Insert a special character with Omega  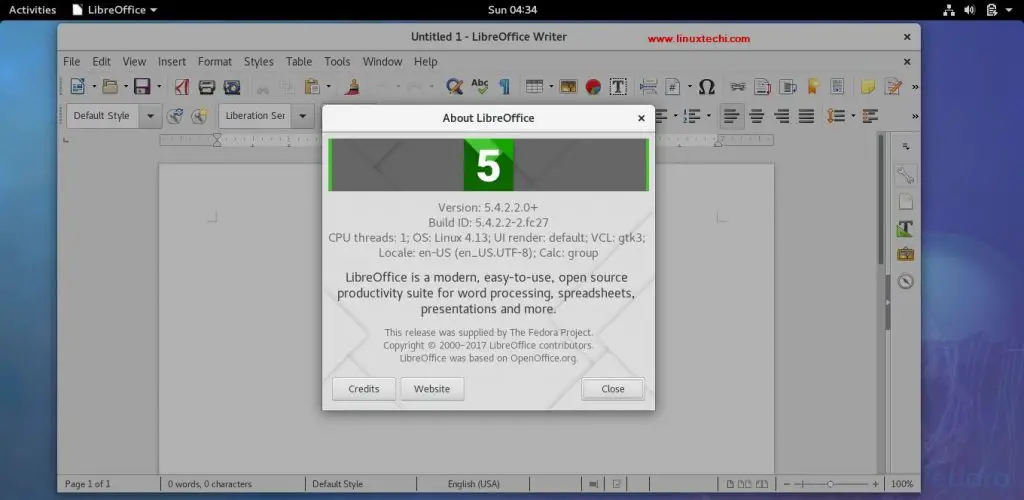tap(707, 86)
